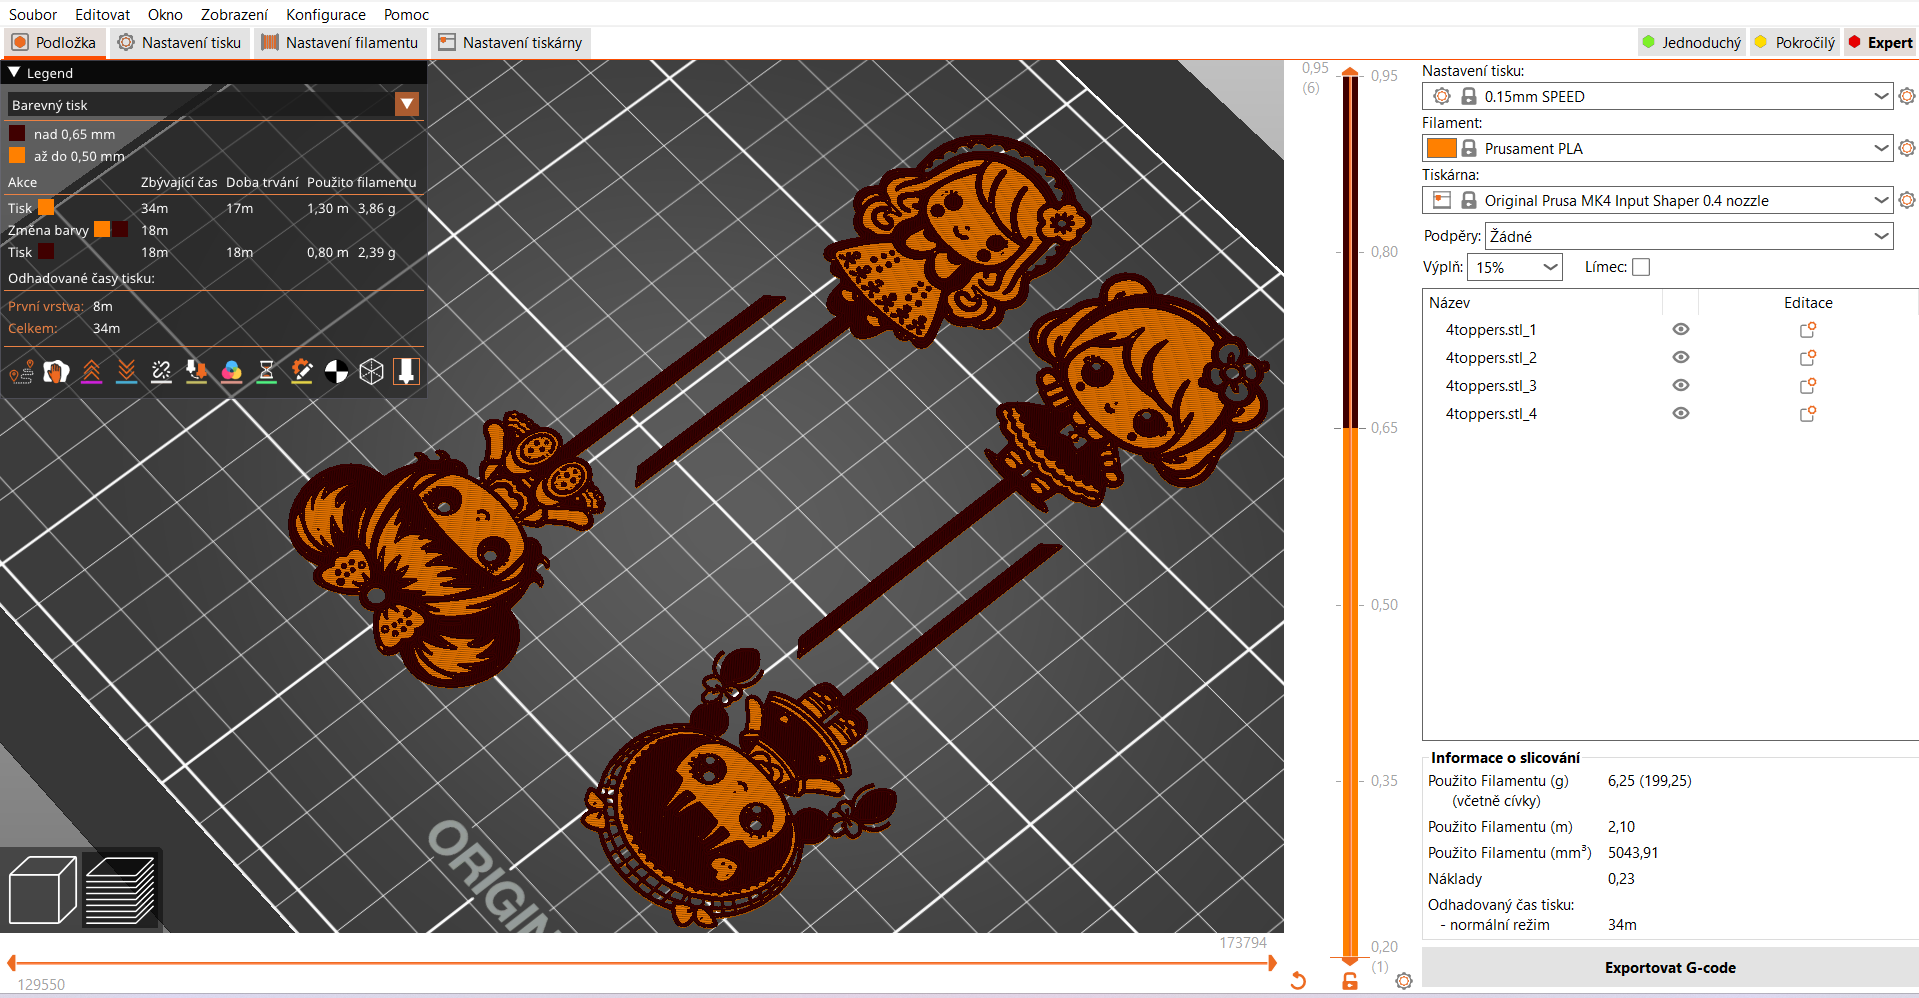Toggle custom G-codes gear-pencil icon

301,372
